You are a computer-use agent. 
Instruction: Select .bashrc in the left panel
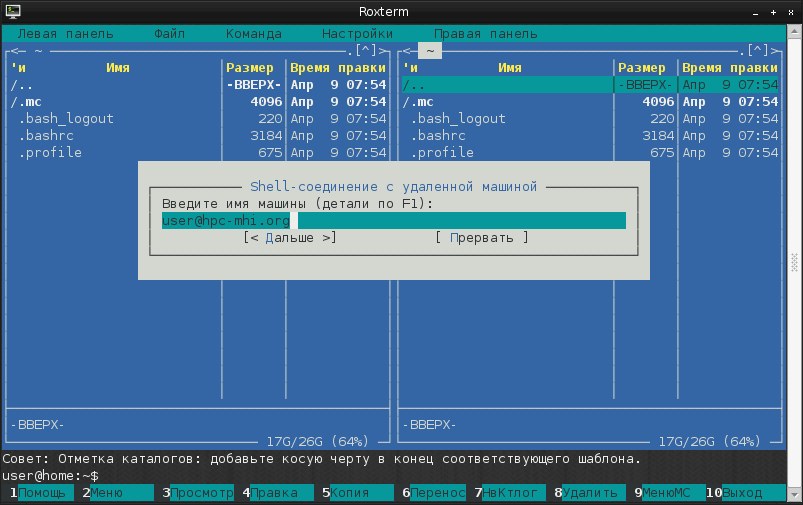[50, 136]
